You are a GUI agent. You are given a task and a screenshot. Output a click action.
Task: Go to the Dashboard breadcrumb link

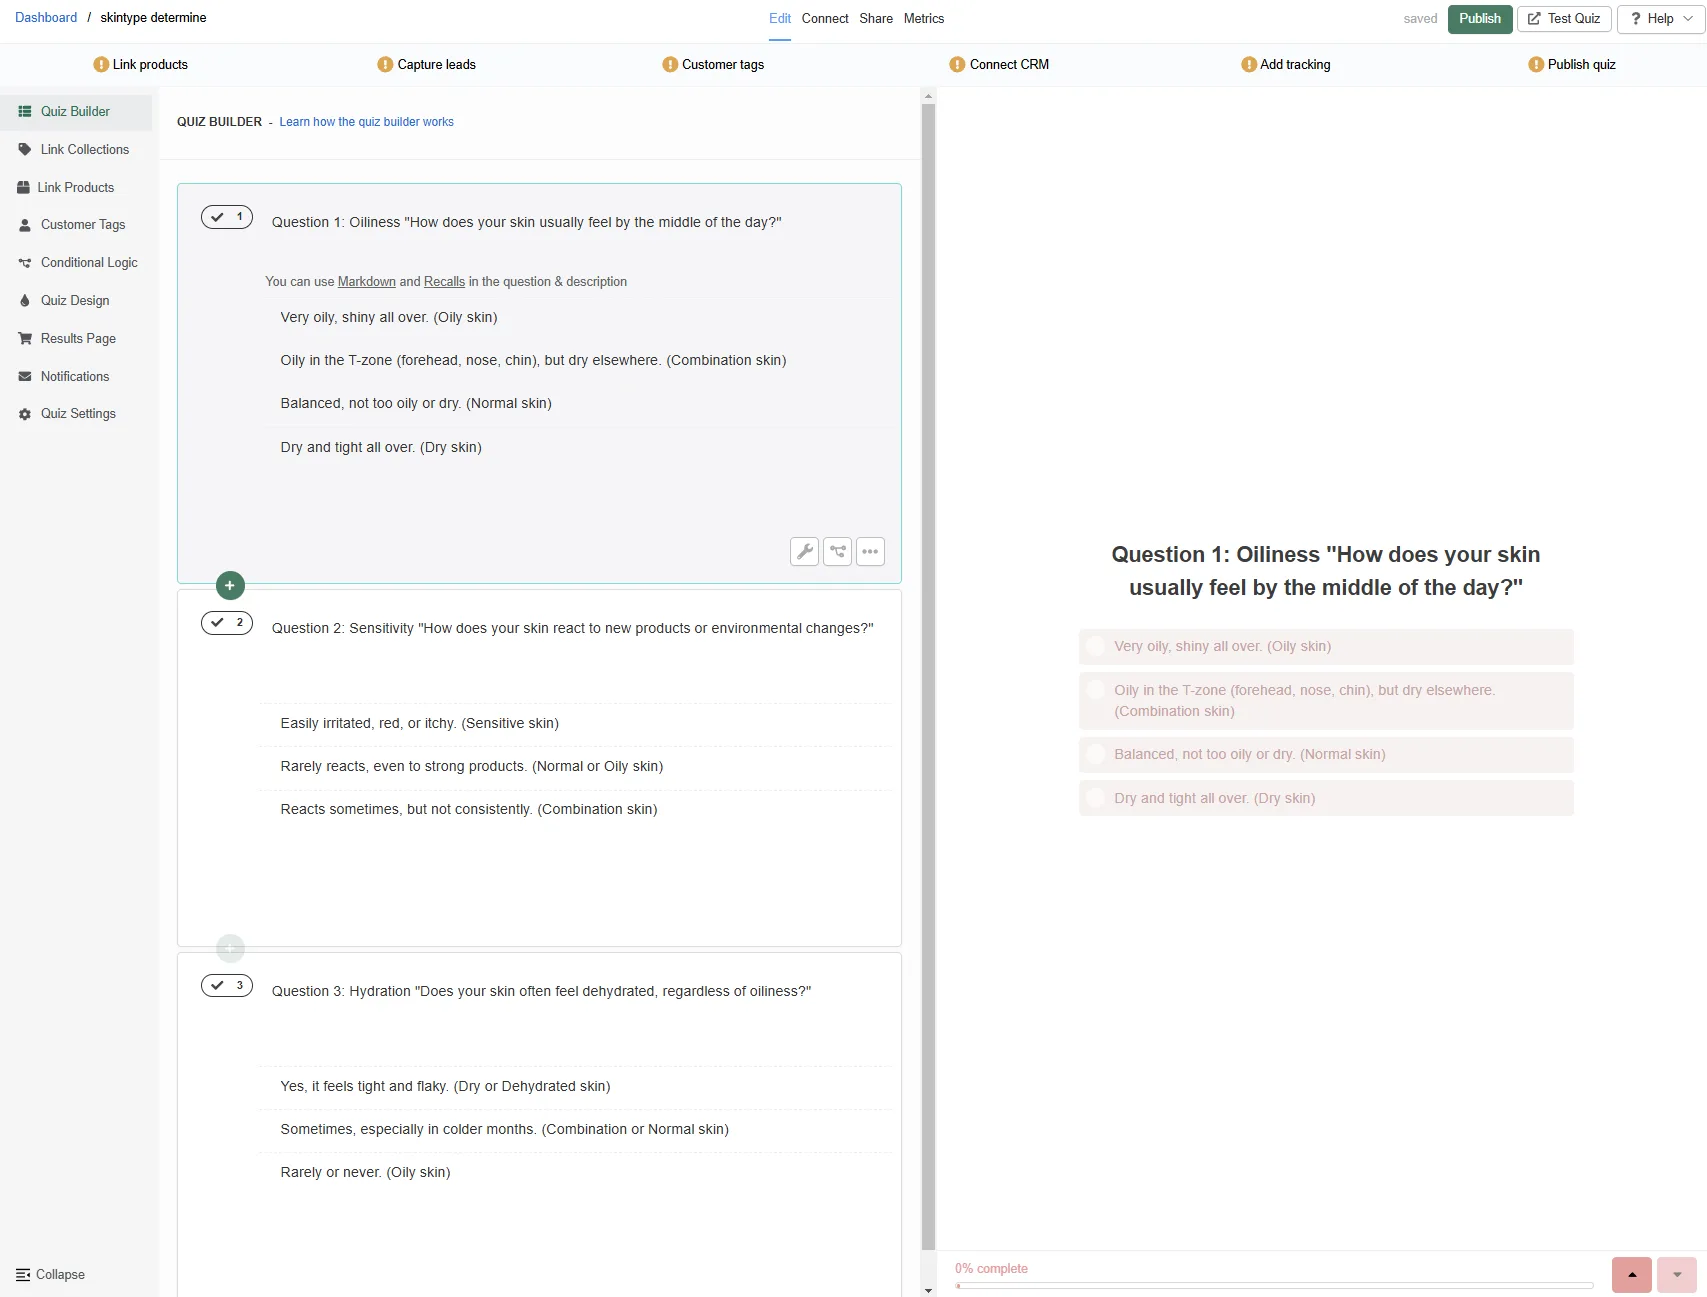(46, 18)
